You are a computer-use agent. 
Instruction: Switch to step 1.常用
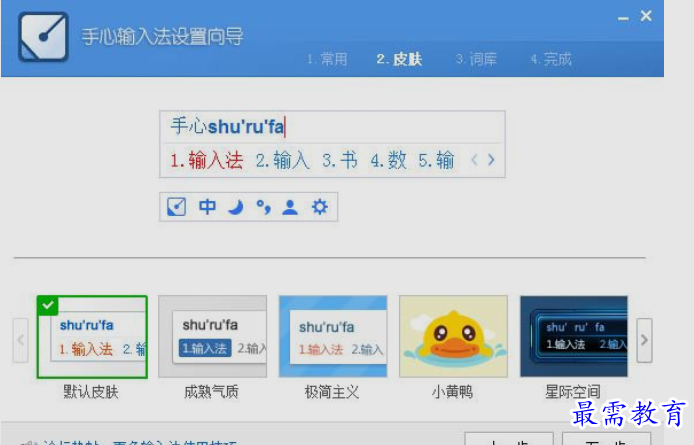point(327,59)
